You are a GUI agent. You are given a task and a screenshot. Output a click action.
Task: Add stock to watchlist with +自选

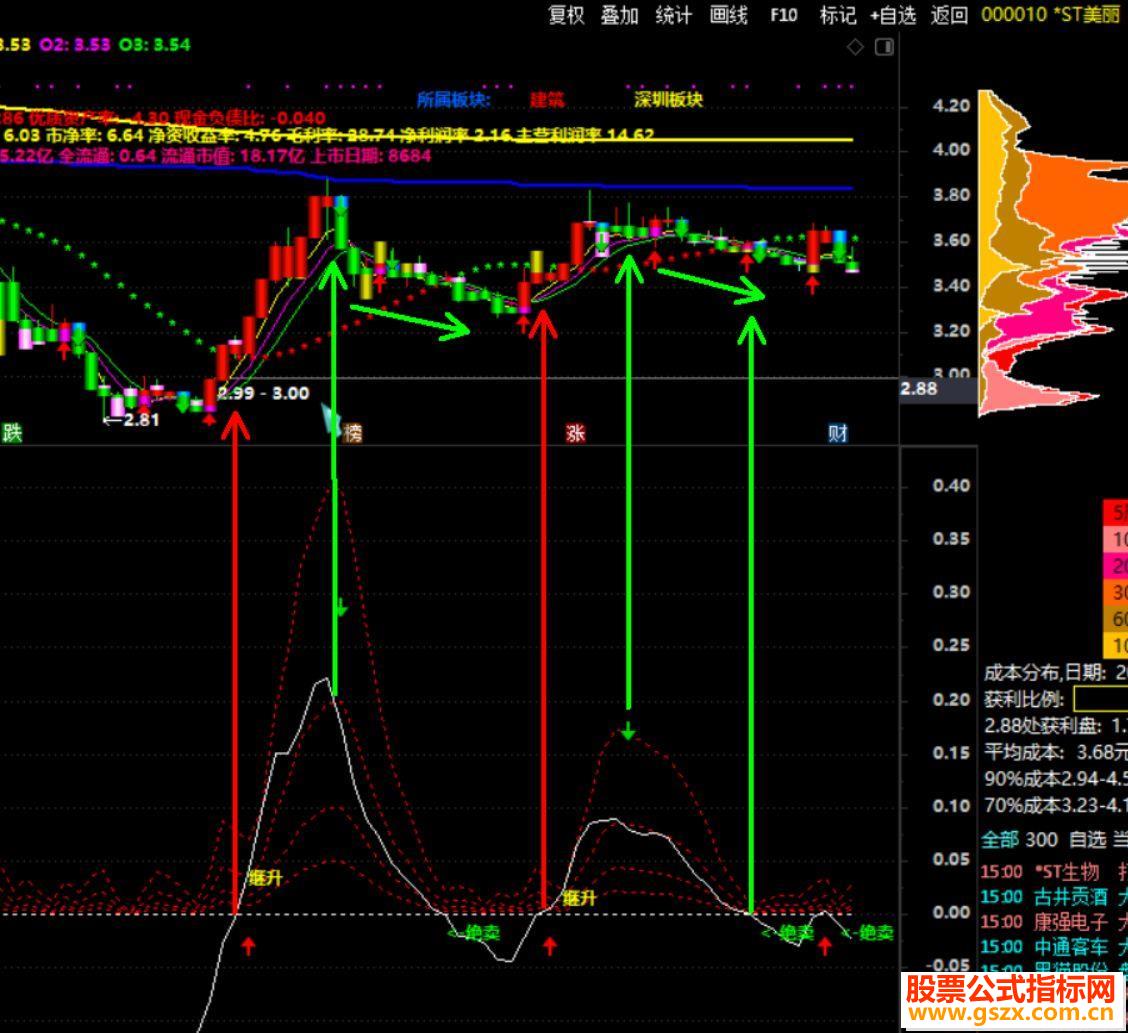pyautogui.click(x=893, y=15)
